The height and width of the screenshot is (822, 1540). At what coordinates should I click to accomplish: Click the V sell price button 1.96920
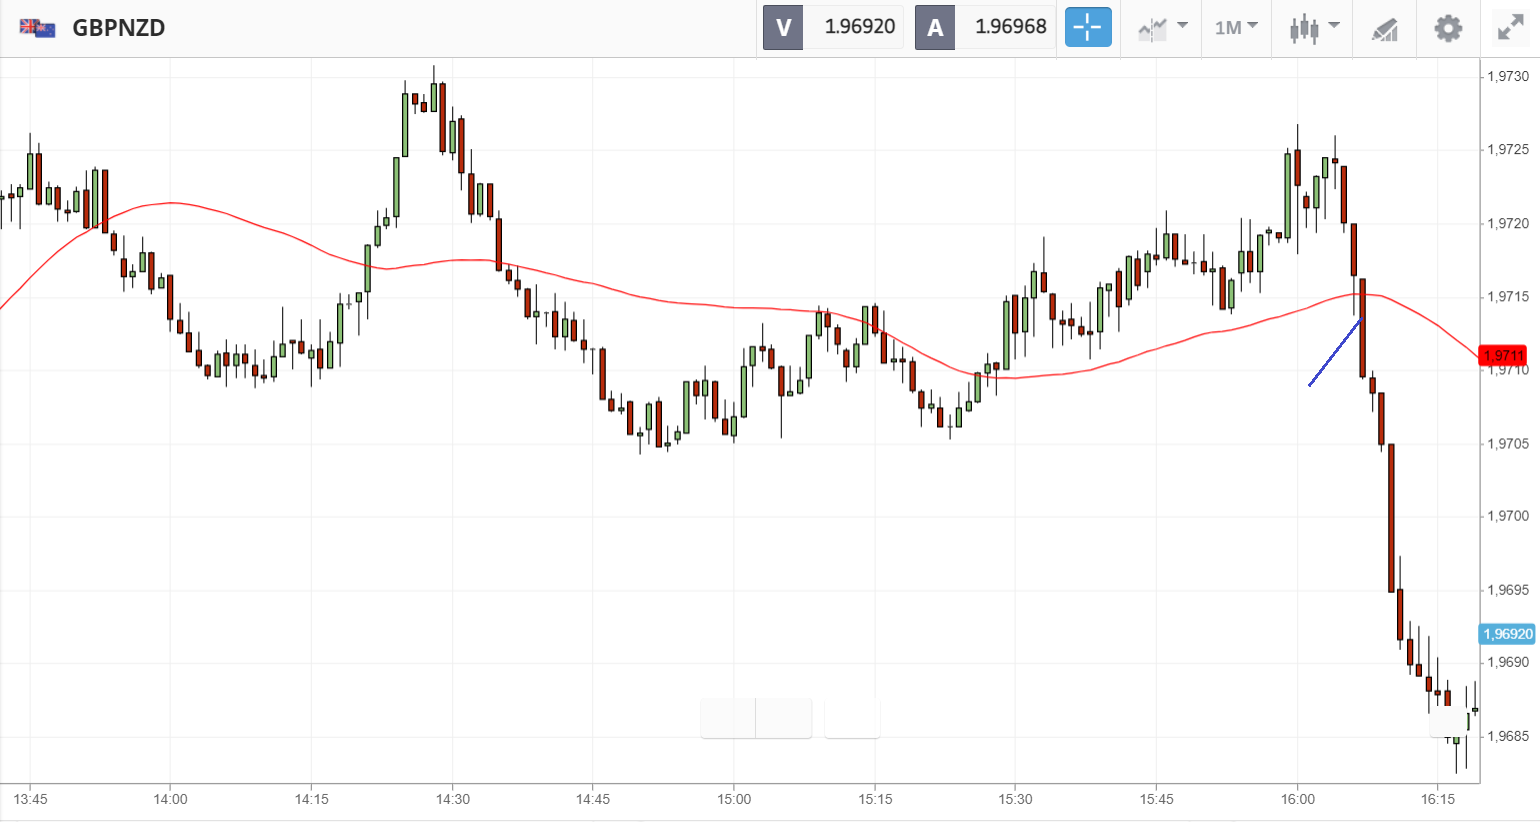pos(833,27)
